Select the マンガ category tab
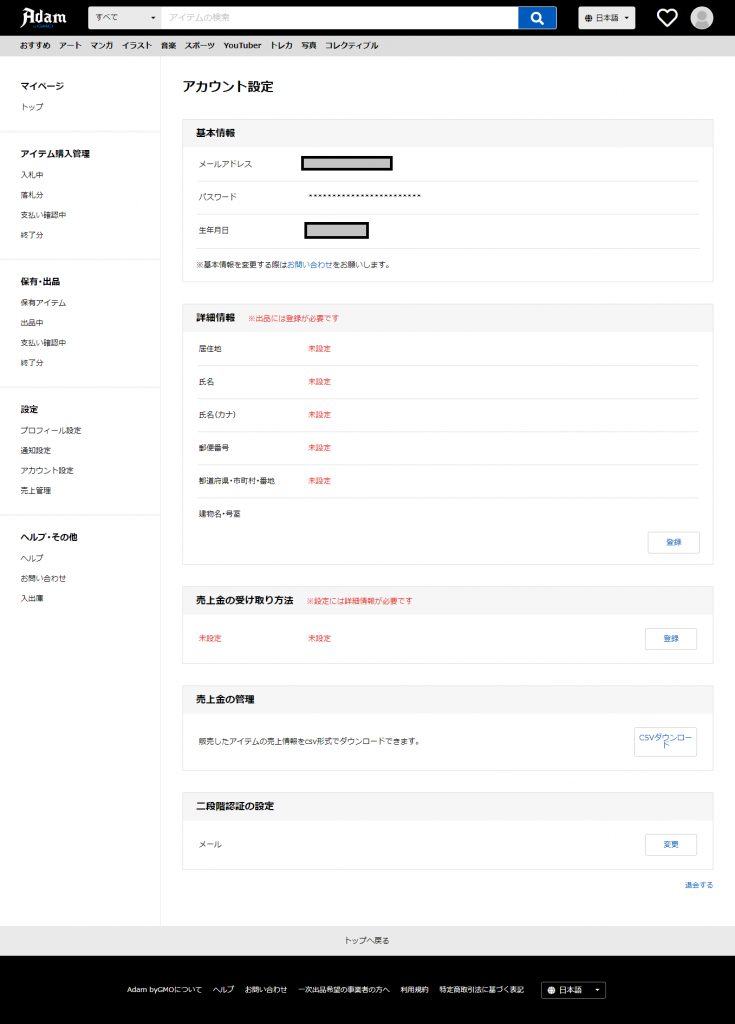Screen dimensions: 735x1024 pyautogui.click(x=101, y=45)
